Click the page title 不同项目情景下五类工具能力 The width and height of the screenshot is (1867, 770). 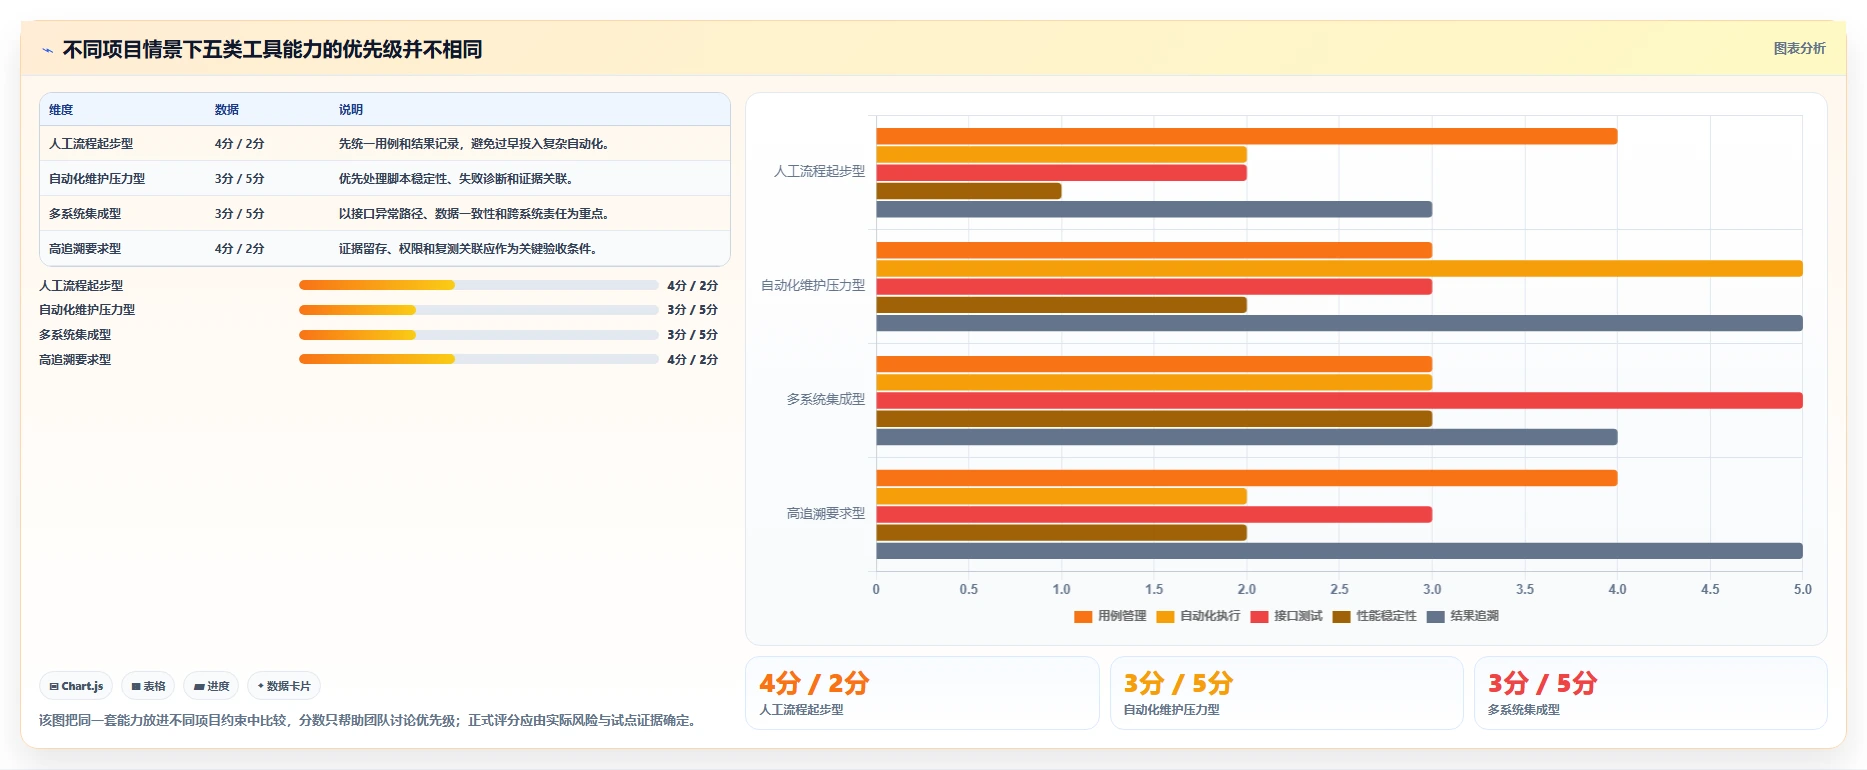click(272, 50)
